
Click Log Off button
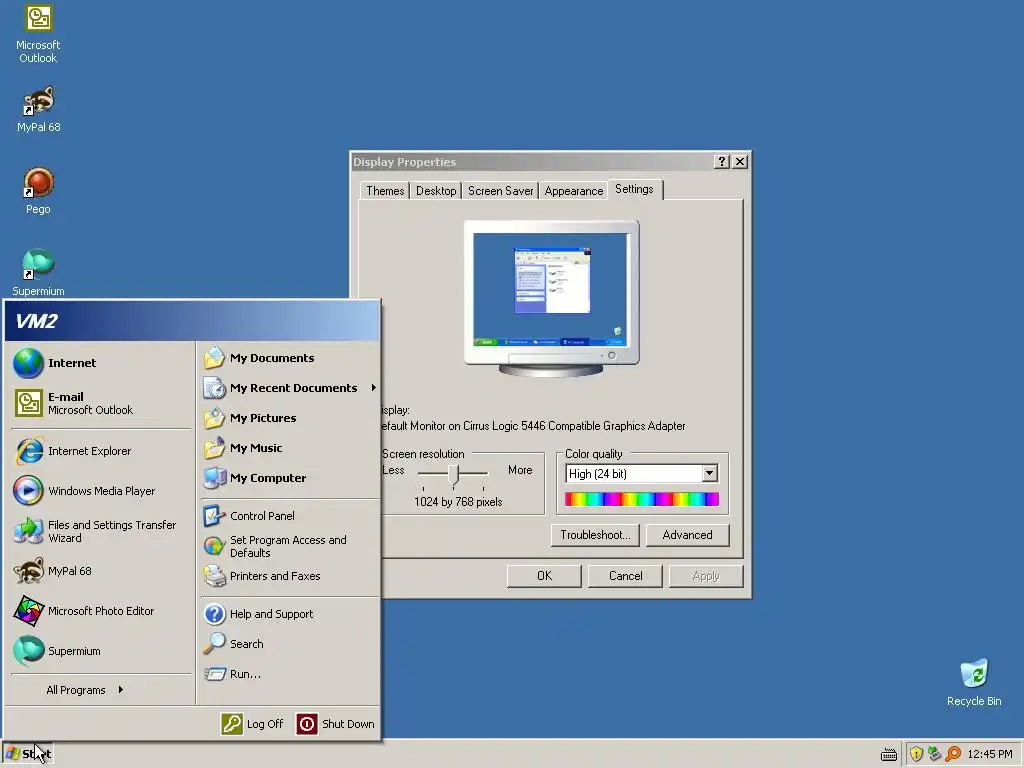[253, 724]
